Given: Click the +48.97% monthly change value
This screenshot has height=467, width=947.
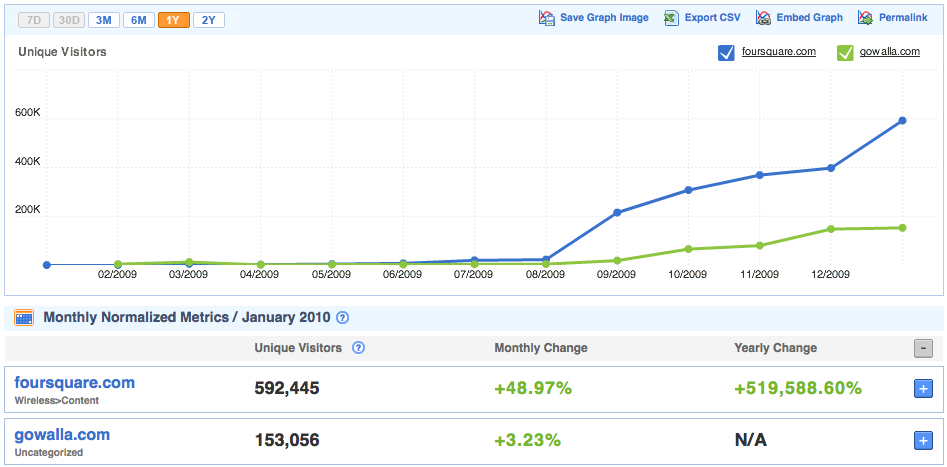Looking at the screenshot, I should pos(533,388).
